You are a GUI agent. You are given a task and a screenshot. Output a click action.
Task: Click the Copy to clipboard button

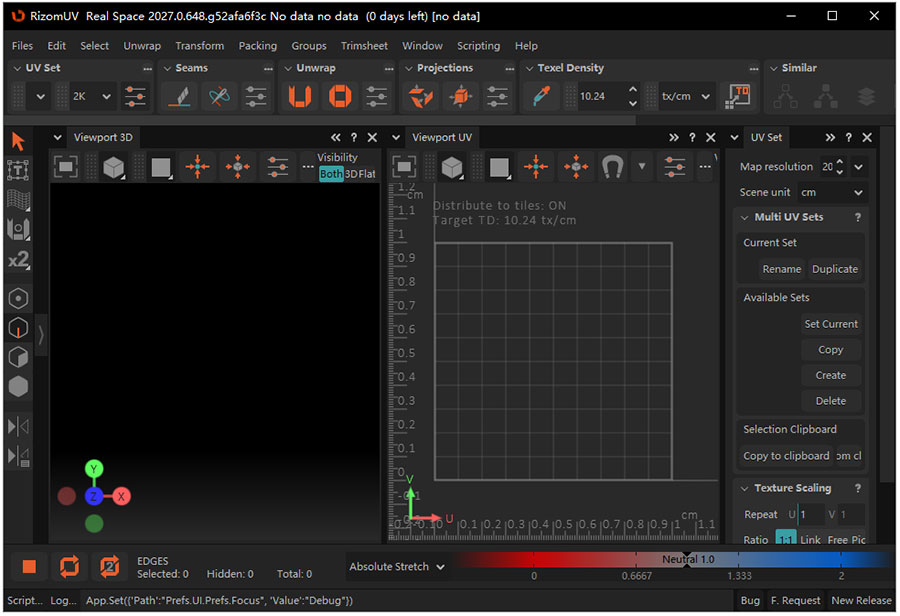(786, 456)
